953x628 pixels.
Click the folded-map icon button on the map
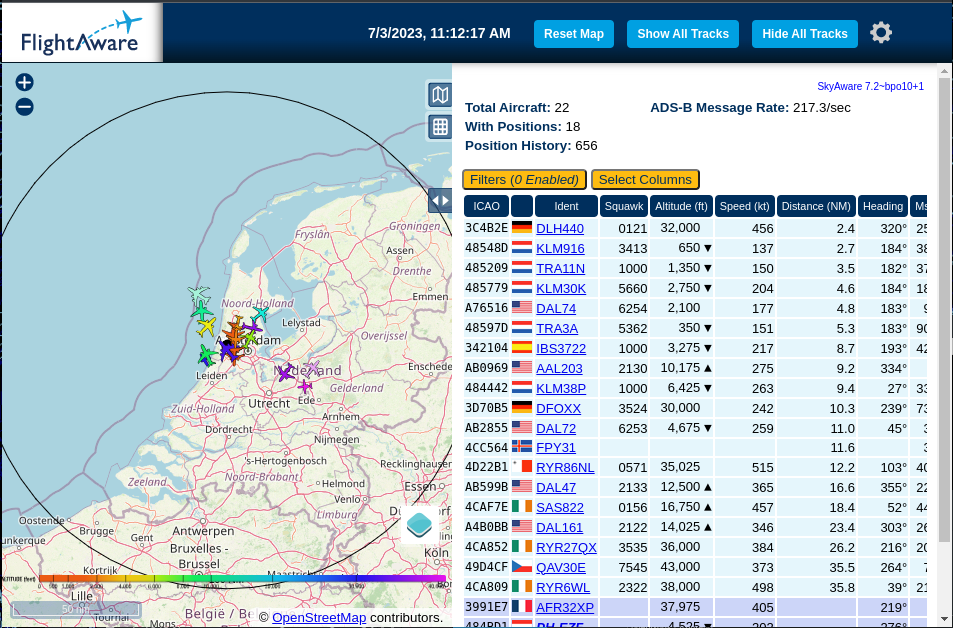439,94
